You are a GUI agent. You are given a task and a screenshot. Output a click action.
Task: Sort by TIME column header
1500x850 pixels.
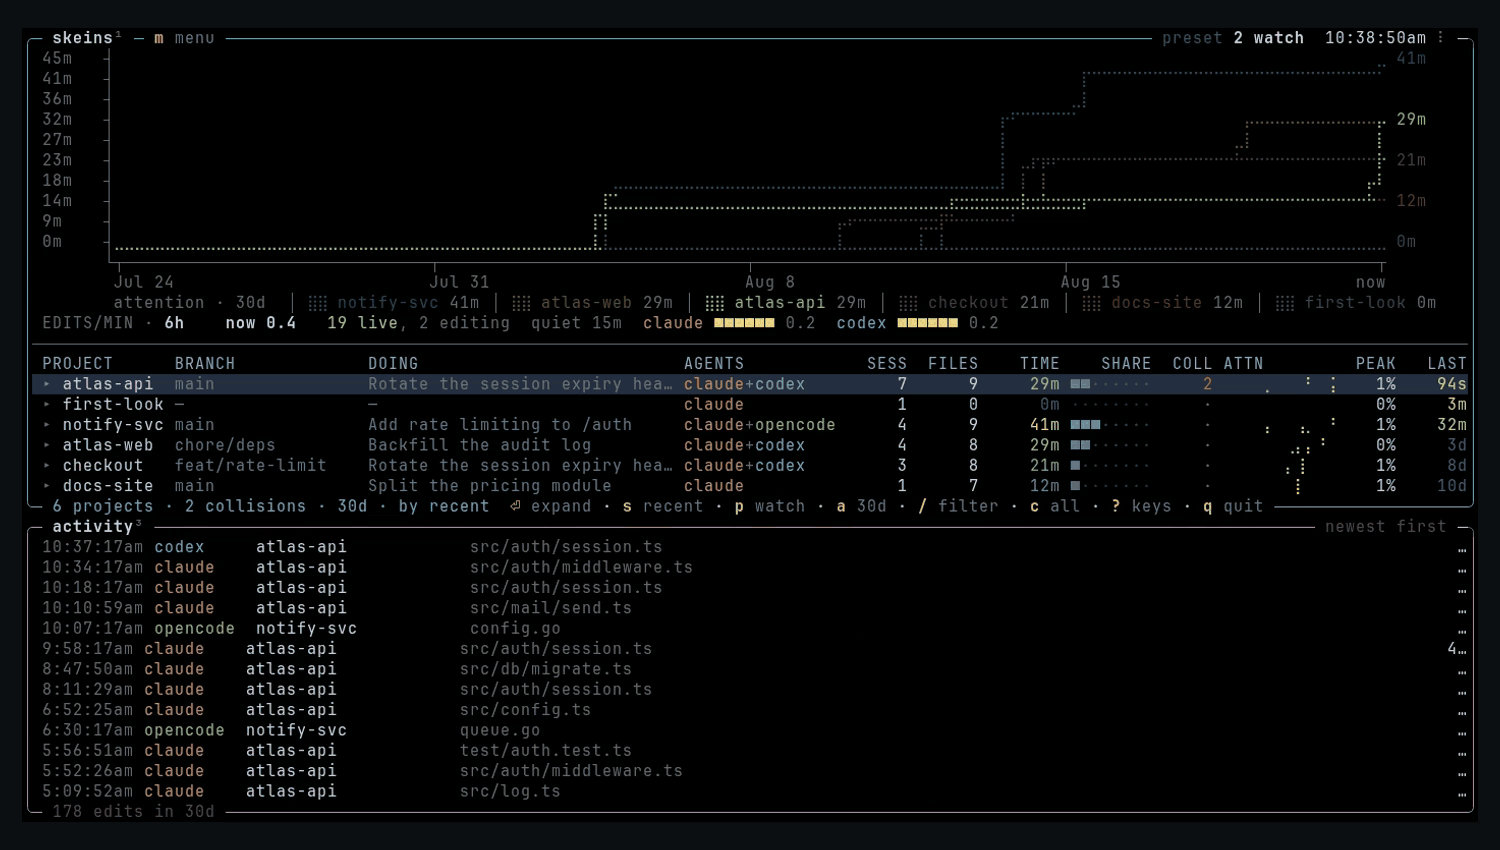point(1040,364)
